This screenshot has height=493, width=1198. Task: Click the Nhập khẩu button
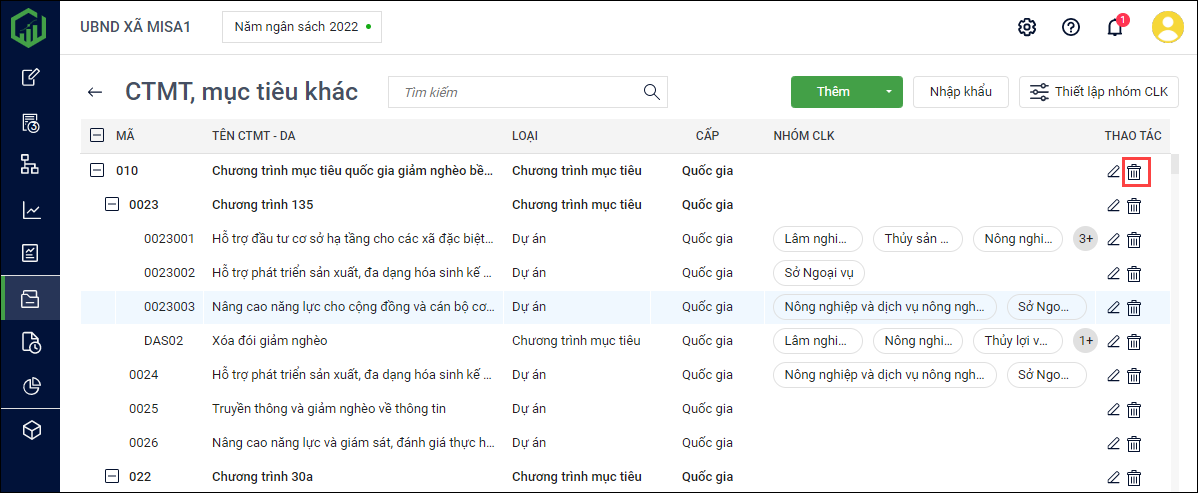(960, 92)
